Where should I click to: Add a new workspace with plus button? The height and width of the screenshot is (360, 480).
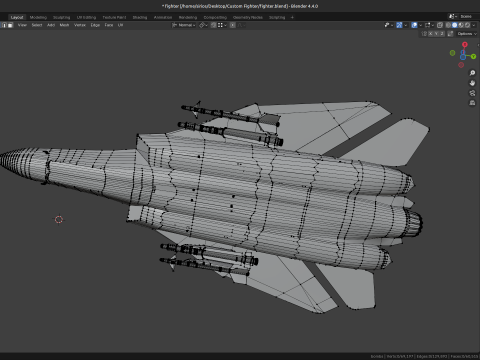click(292, 17)
